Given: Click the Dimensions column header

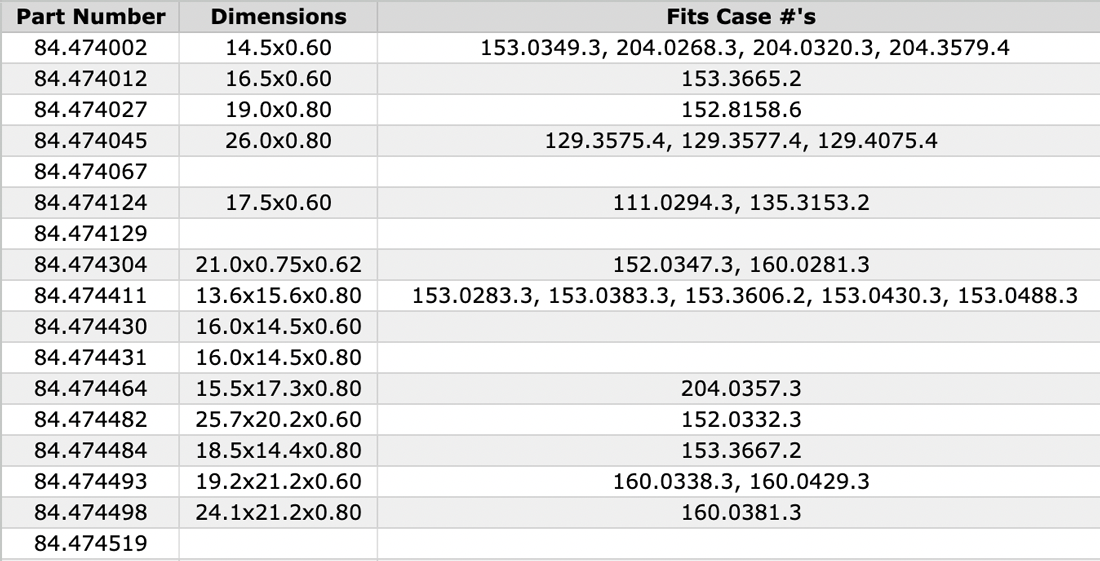Looking at the screenshot, I should coord(278,17).
